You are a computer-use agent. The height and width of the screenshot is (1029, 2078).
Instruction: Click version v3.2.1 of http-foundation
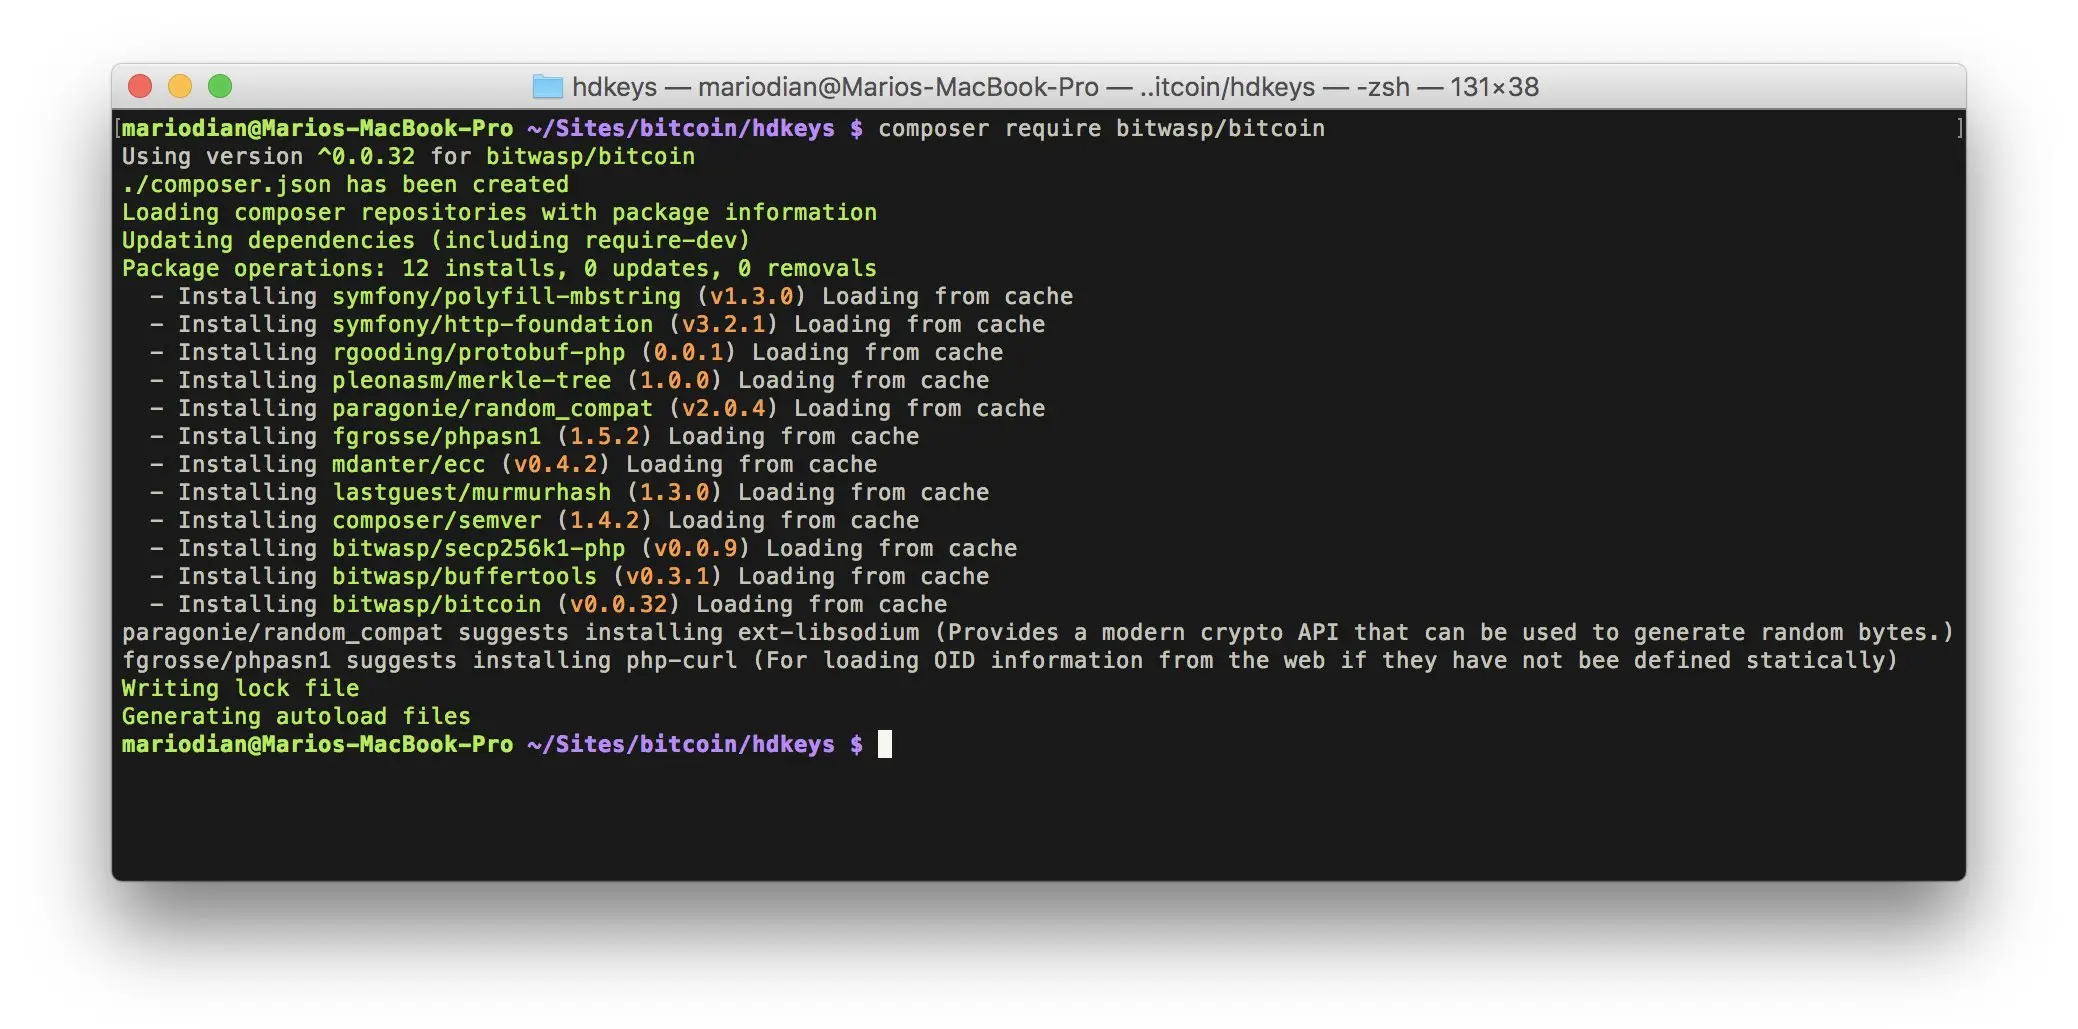tap(723, 324)
